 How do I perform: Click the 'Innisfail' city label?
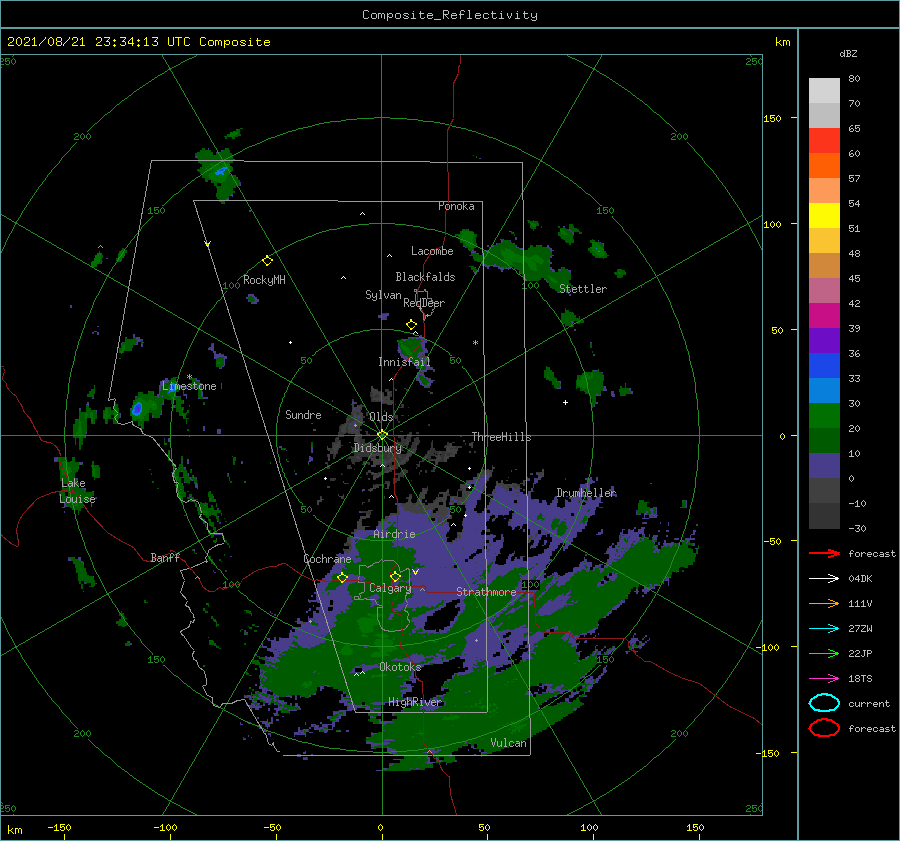404,362
